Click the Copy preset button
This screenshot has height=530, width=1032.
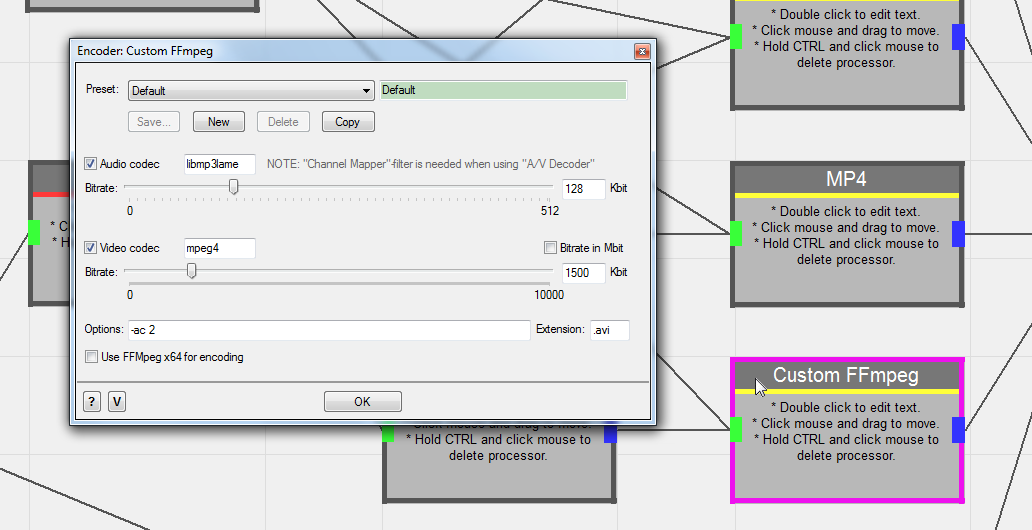(x=348, y=122)
